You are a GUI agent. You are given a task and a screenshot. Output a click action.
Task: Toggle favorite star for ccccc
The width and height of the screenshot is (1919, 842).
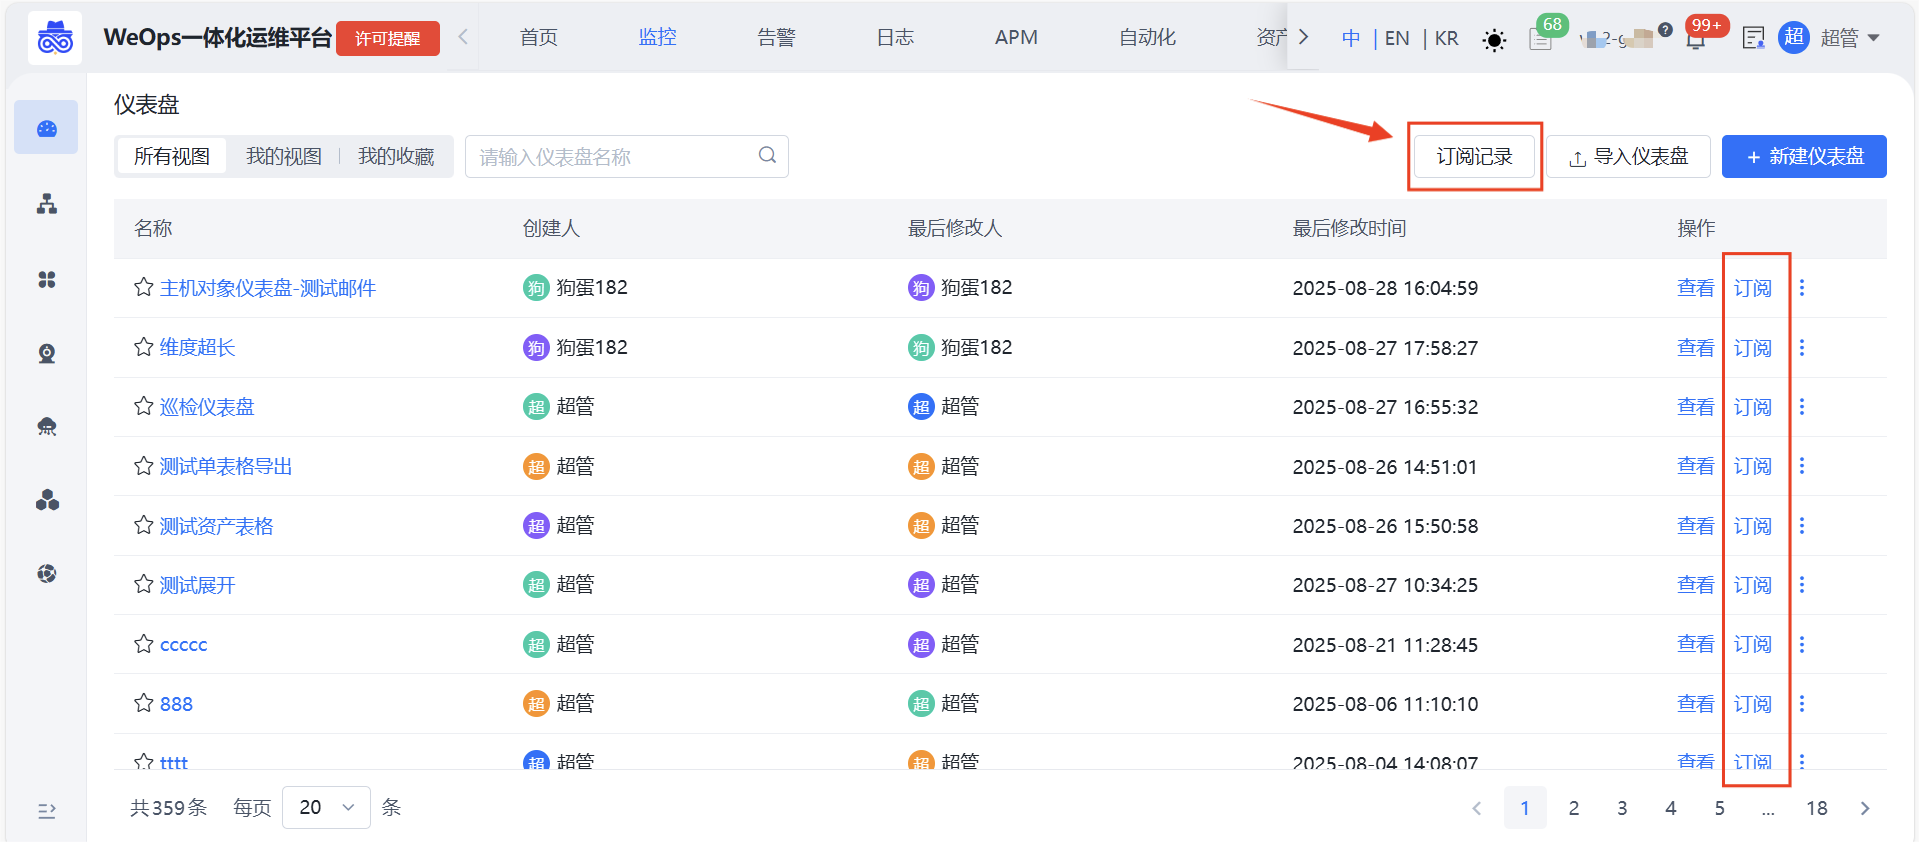pos(144,644)
